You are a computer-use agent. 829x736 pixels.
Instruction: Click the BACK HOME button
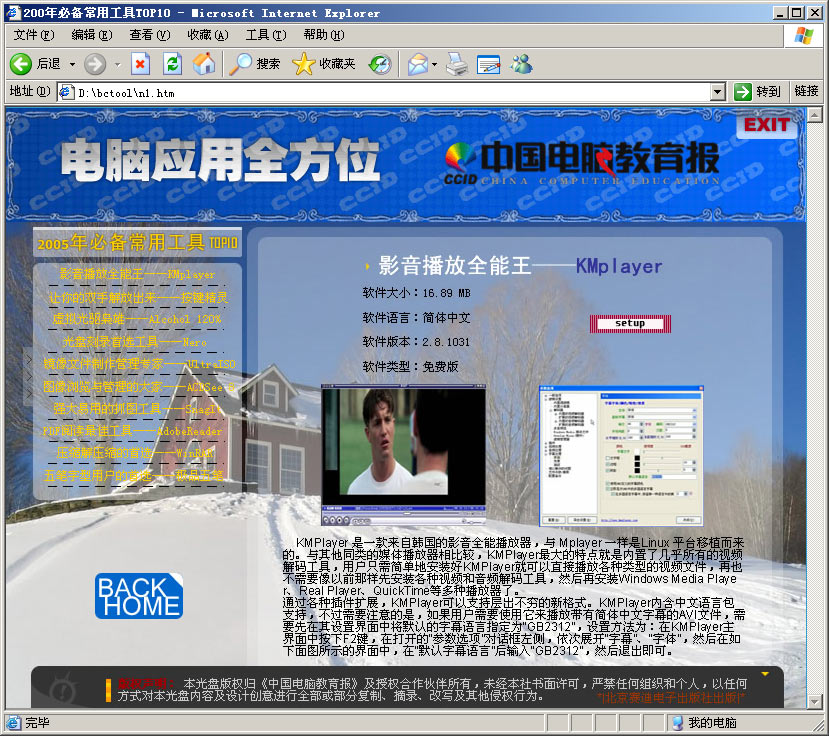(x=139, y=596)
